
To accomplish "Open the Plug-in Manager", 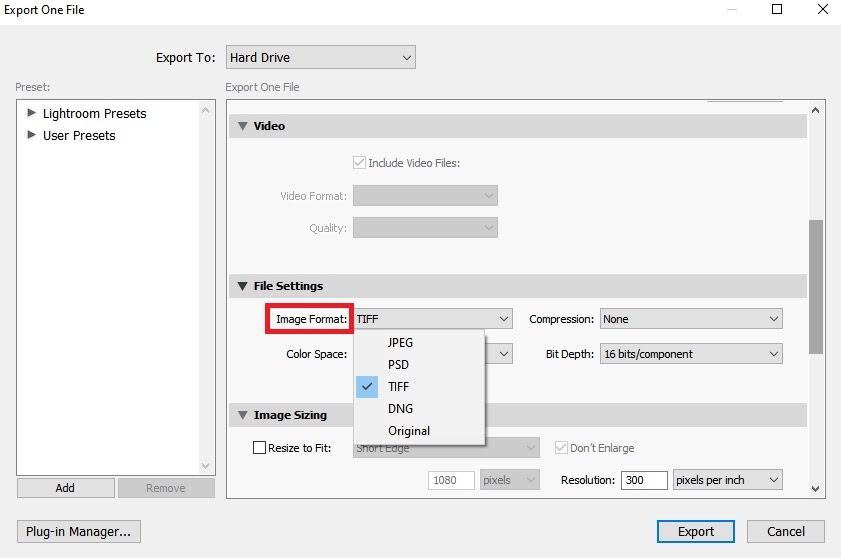I will 78,531.
